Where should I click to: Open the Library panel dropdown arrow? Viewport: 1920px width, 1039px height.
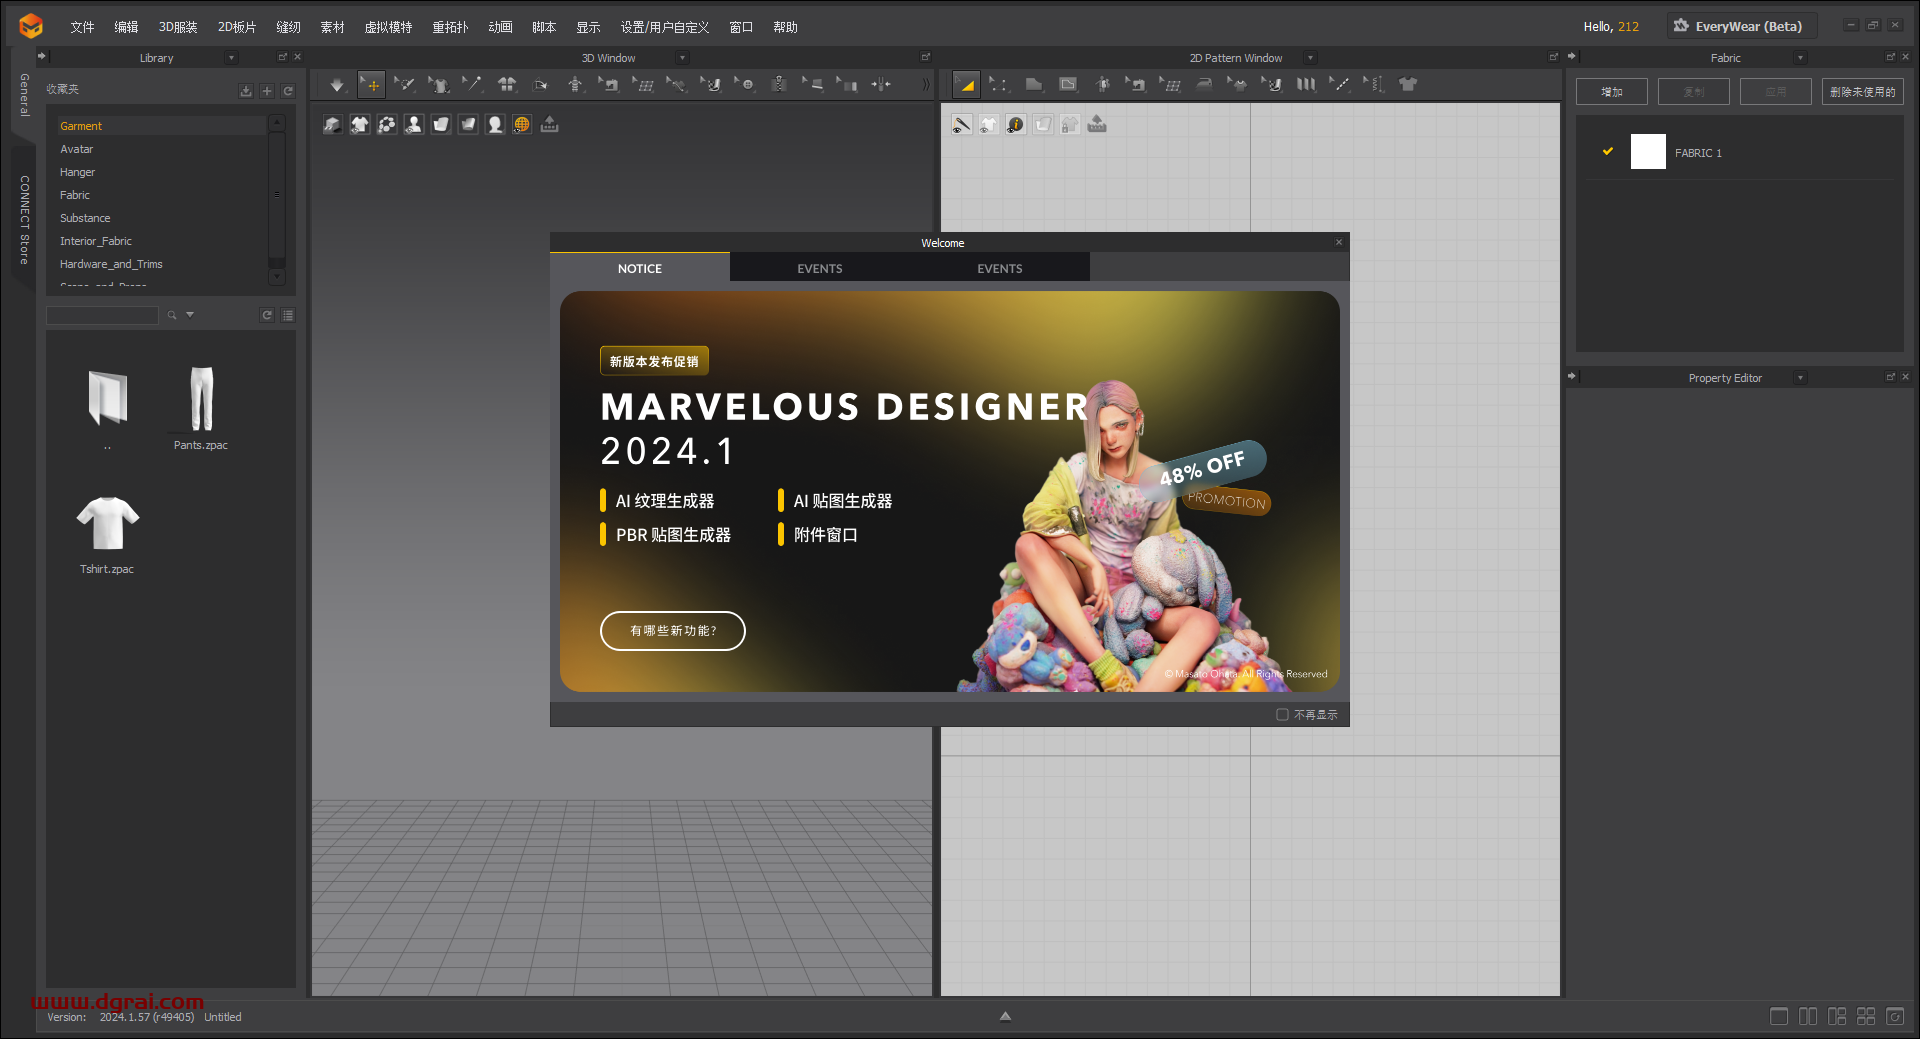point(231,58)
